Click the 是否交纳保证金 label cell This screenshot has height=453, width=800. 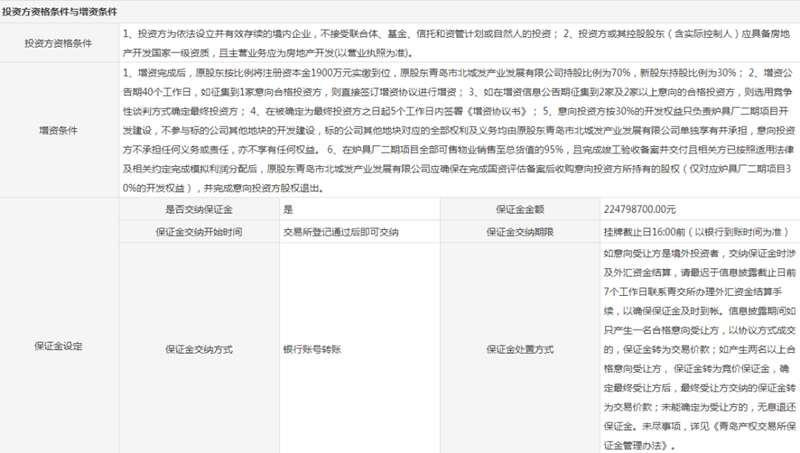[199, 208]
